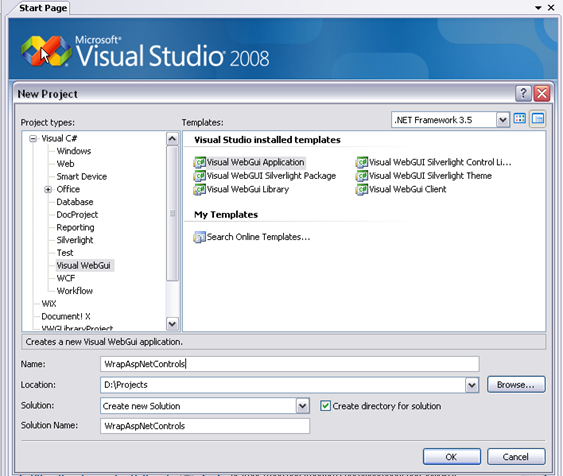Screen dimensions: 563x476
Task: Close the New Project dialog
Action: point(541,94)
